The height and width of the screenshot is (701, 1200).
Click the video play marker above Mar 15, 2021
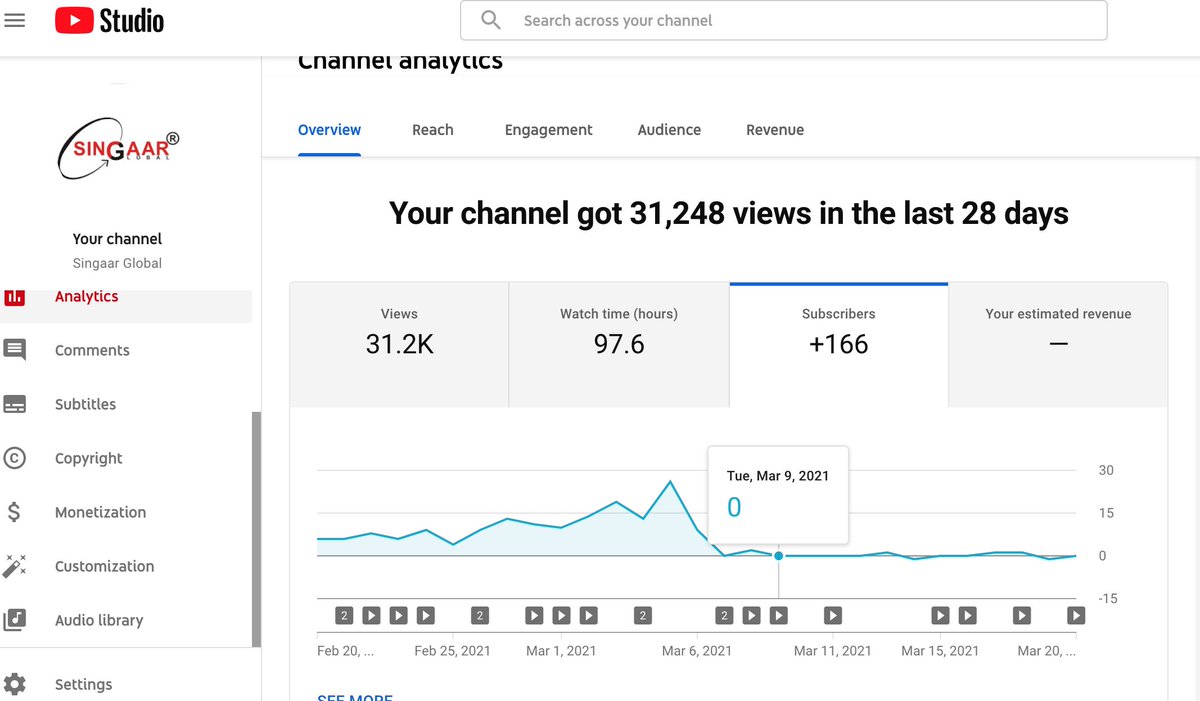pos(940,615)
